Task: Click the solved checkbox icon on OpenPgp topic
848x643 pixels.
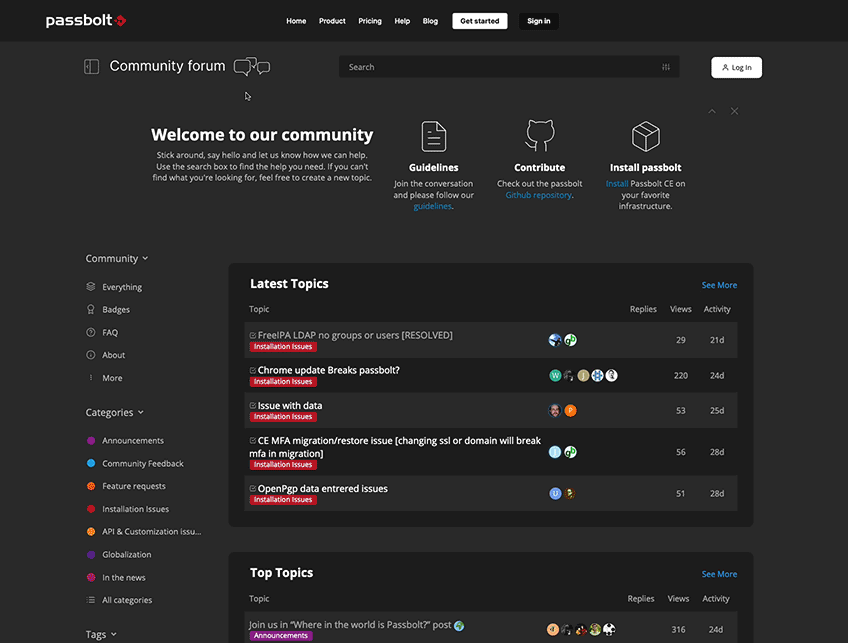Action: point(253,489)
